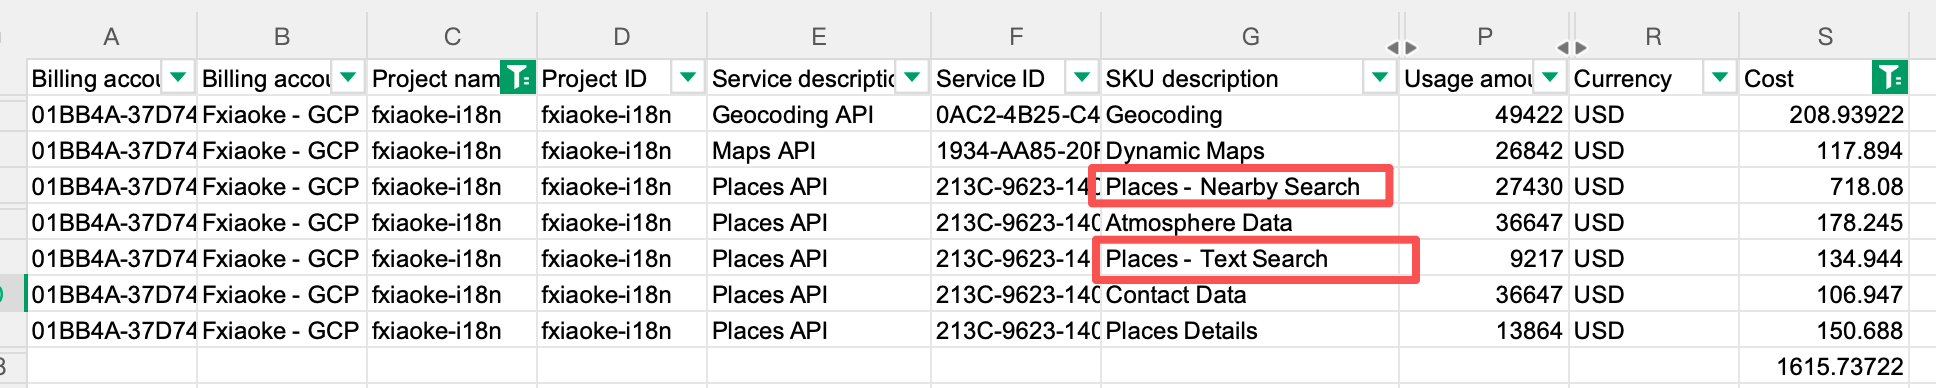The height and width of the screenshot is (388, 1936).
Task: Select the cost 117.894 cell
Action: (x=1824, y=150)
